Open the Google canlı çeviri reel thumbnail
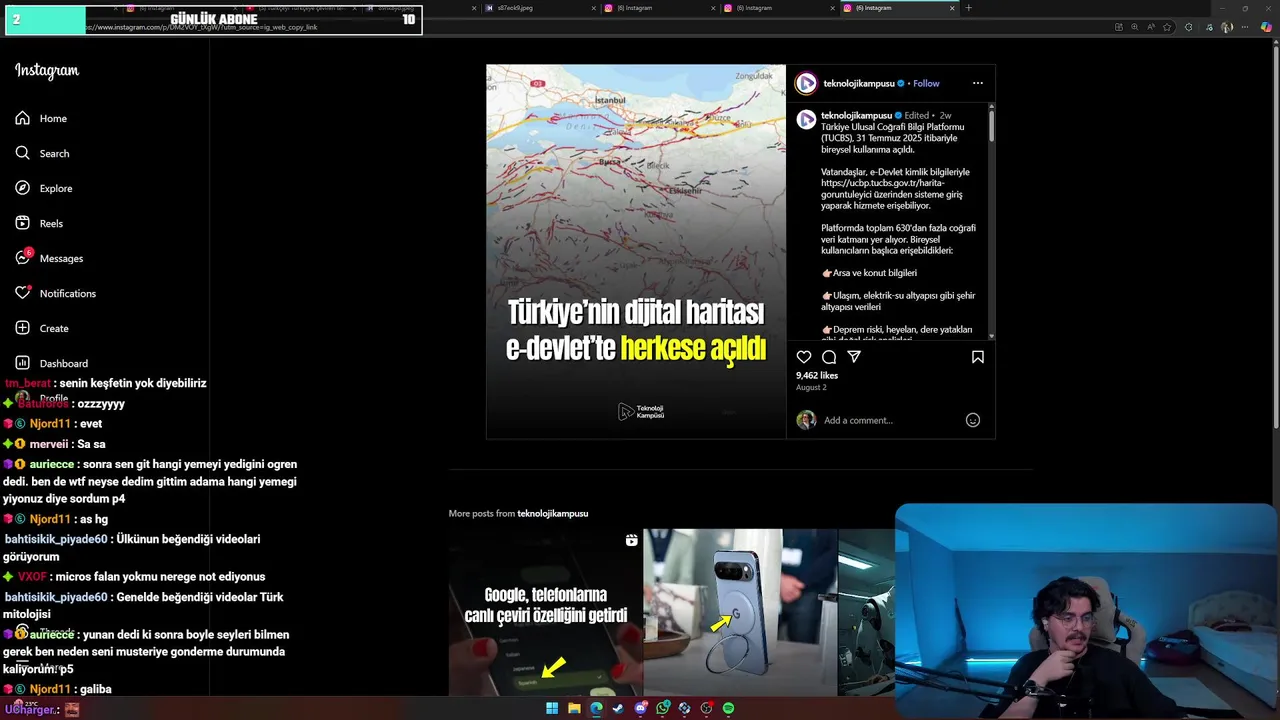The width and height of the screenshot is (1280, 720). 545,612
